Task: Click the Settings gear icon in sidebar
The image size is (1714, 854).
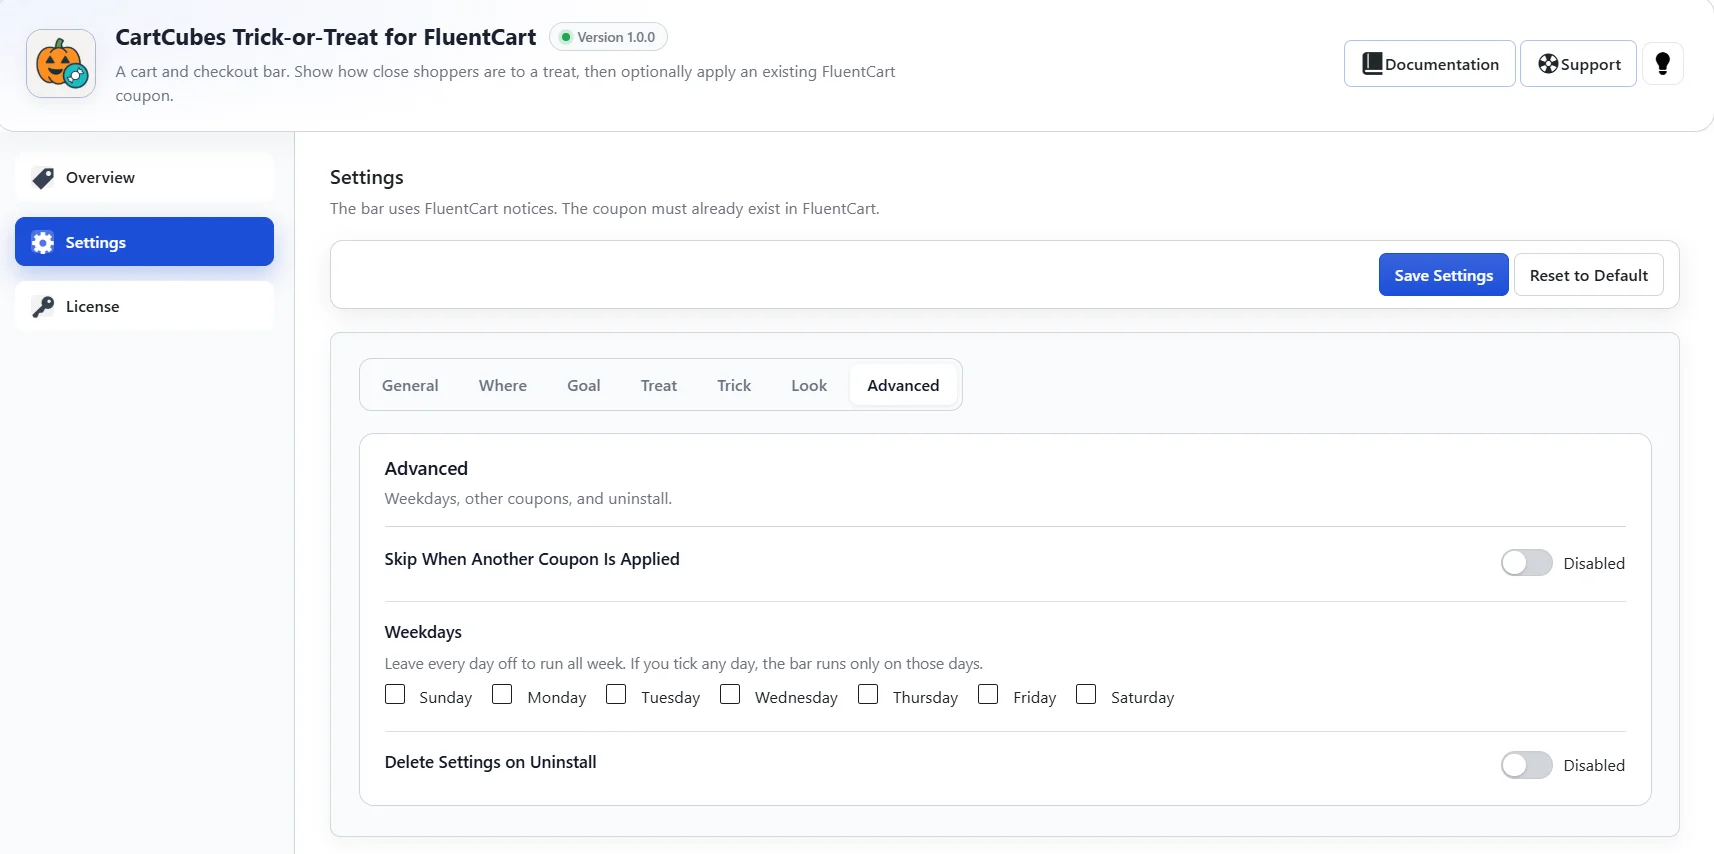Action: click(43, 242)
